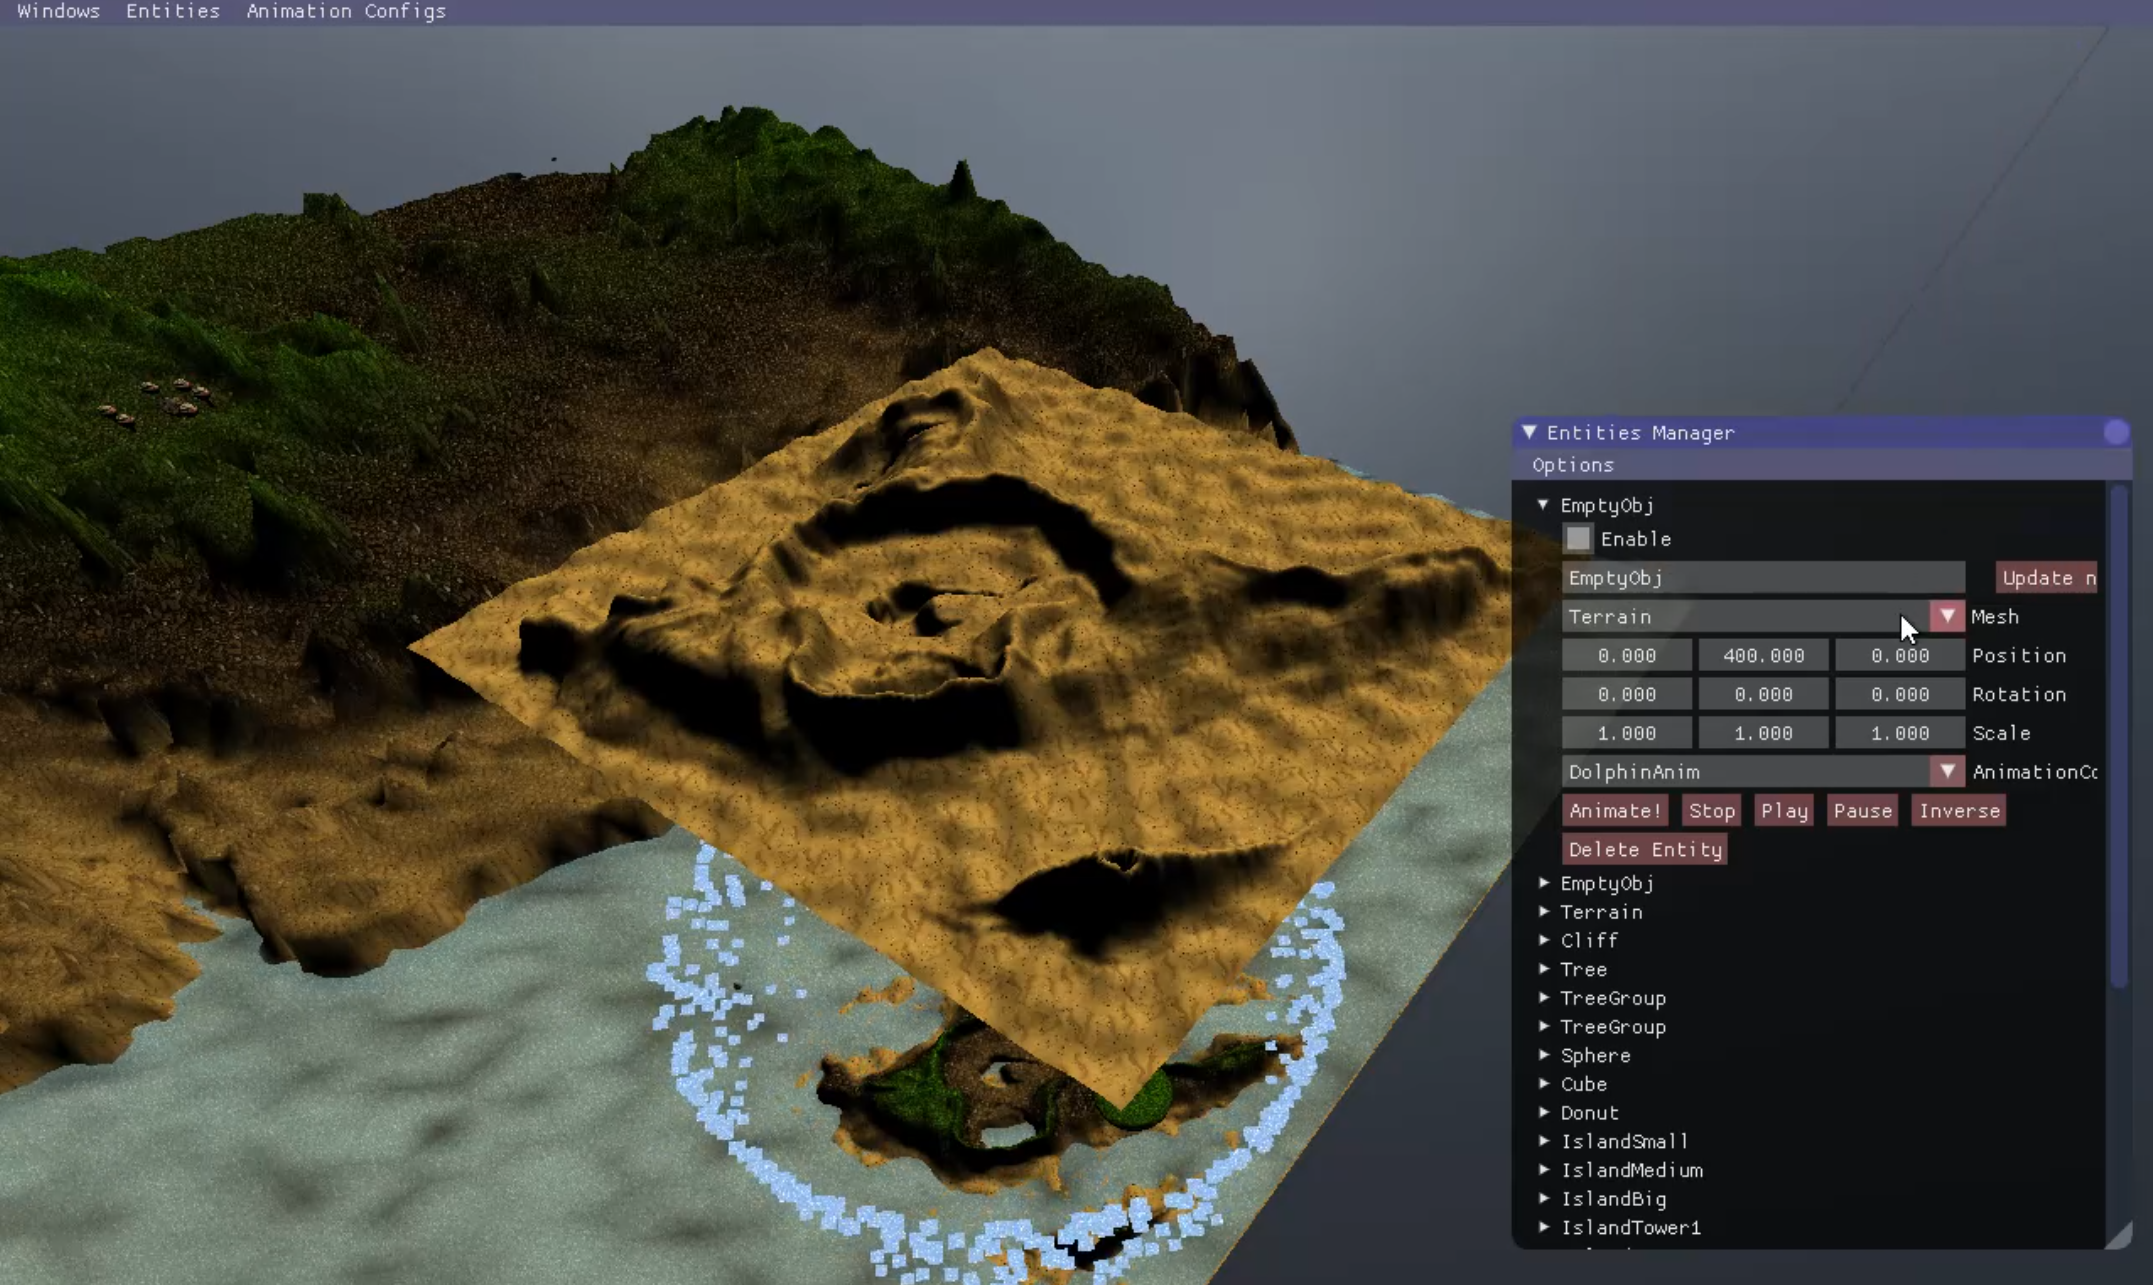Click the Animate! button
2153x1285 pixels.
1614,811
